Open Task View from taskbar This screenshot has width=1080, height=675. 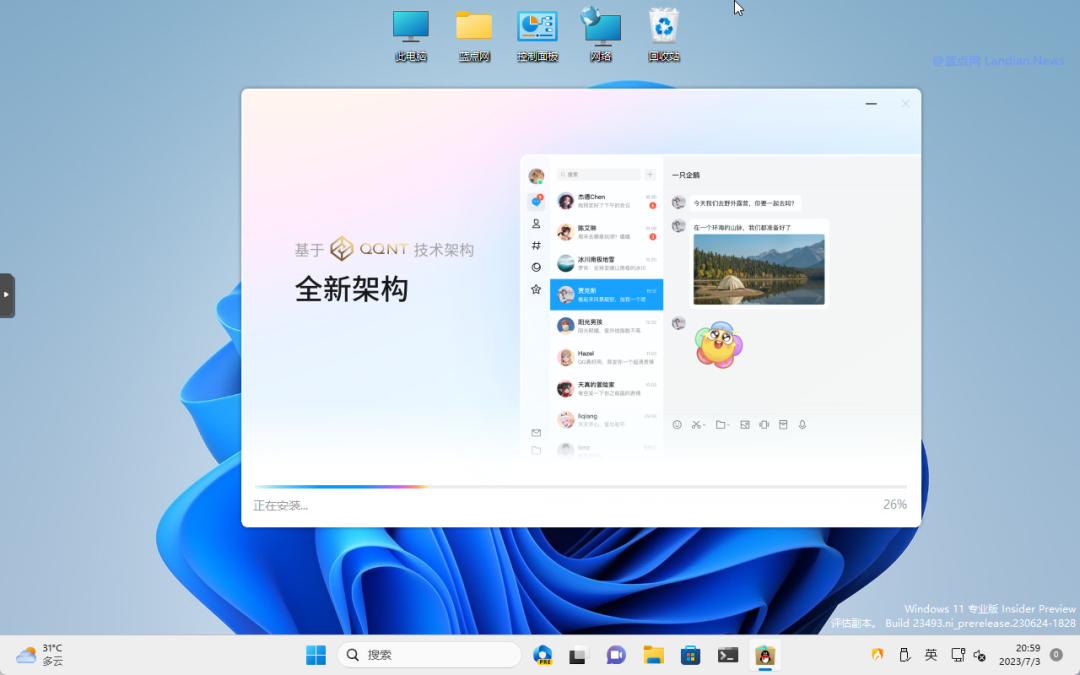[578, 654]
